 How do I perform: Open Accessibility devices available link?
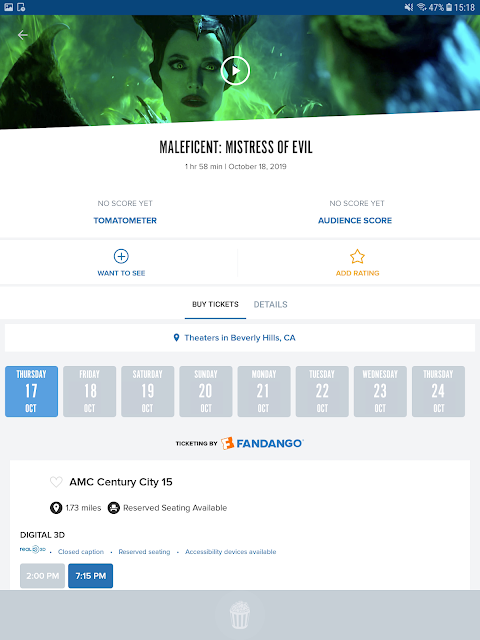[x=231, y=552]
